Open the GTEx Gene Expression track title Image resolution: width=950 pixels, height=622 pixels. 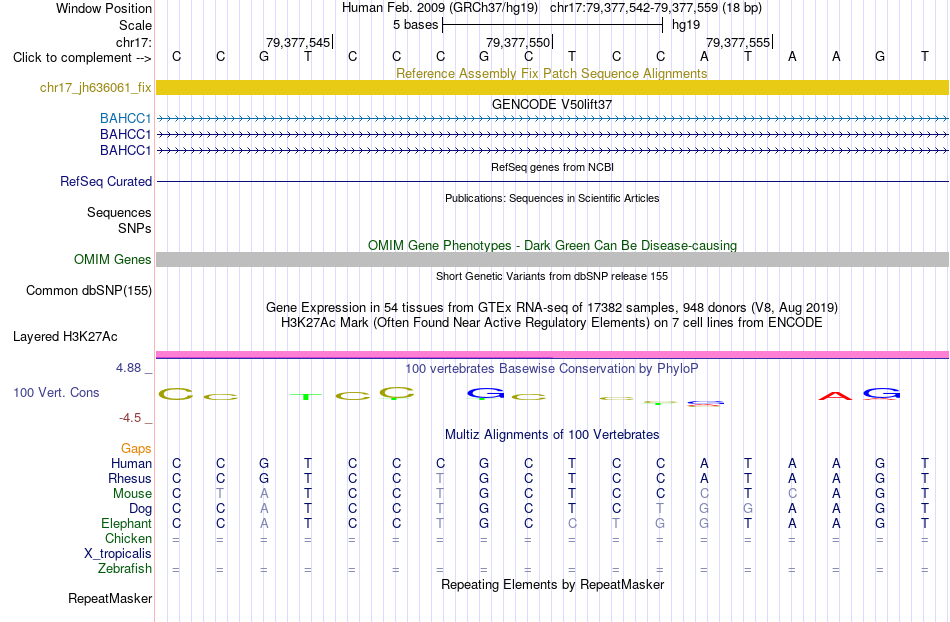click(552, 308)
